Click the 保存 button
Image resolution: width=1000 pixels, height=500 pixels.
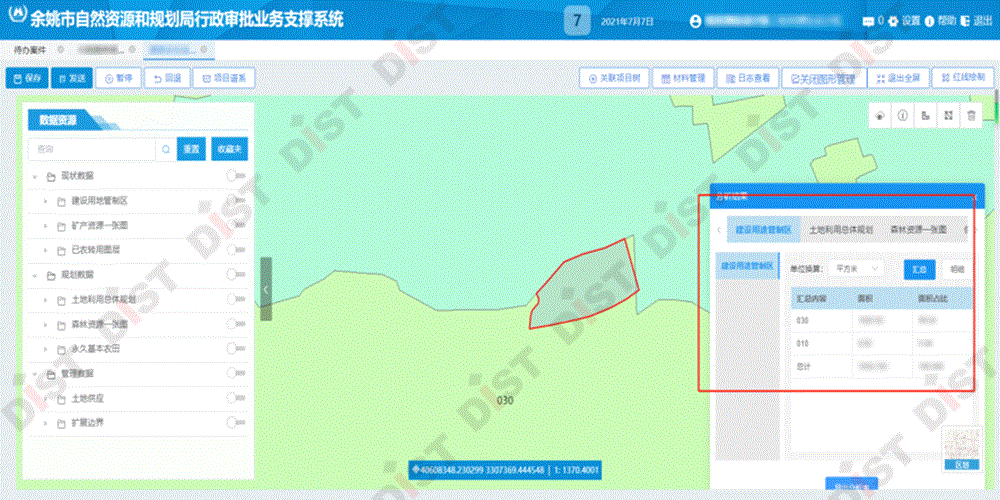[x=26, y=78]
